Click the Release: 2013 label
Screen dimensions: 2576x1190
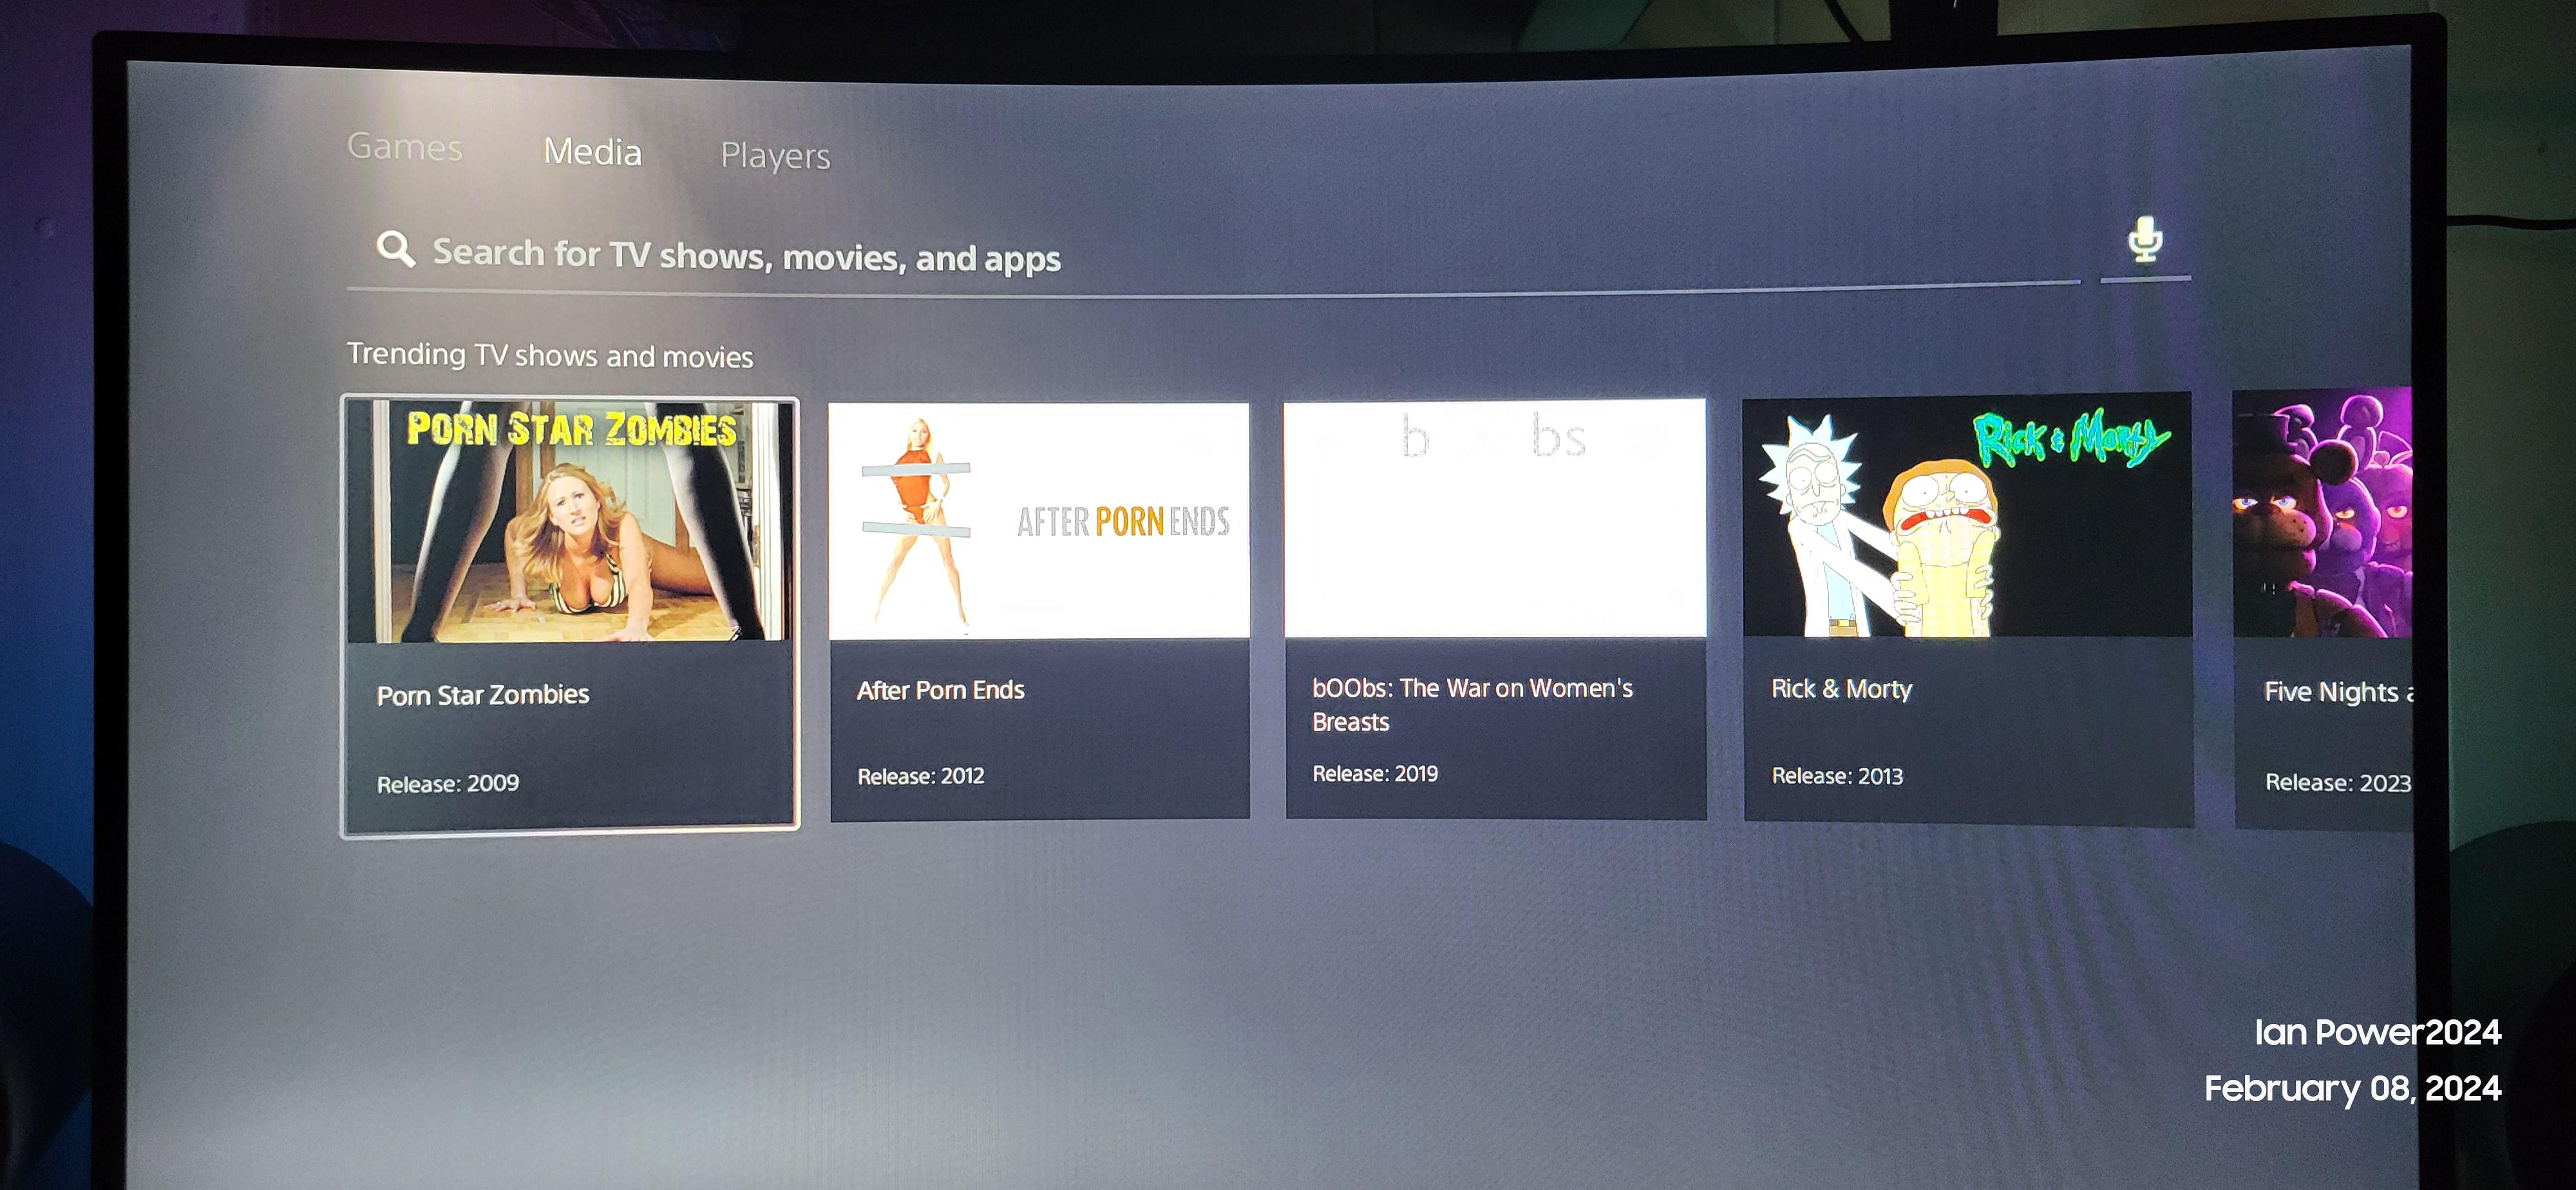[1837, 776]
